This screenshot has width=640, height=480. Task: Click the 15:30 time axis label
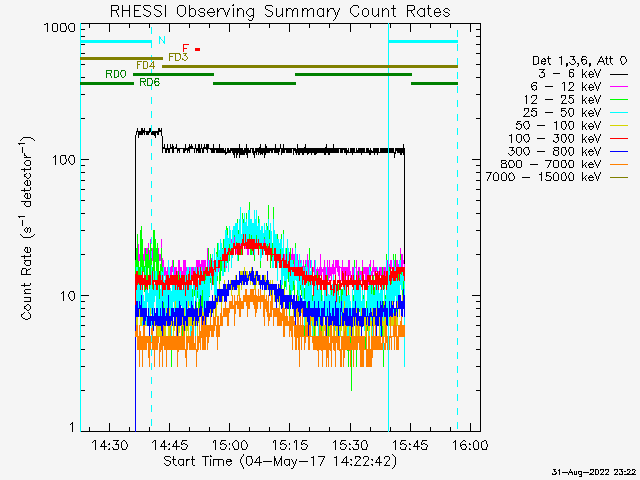point(350,445)
